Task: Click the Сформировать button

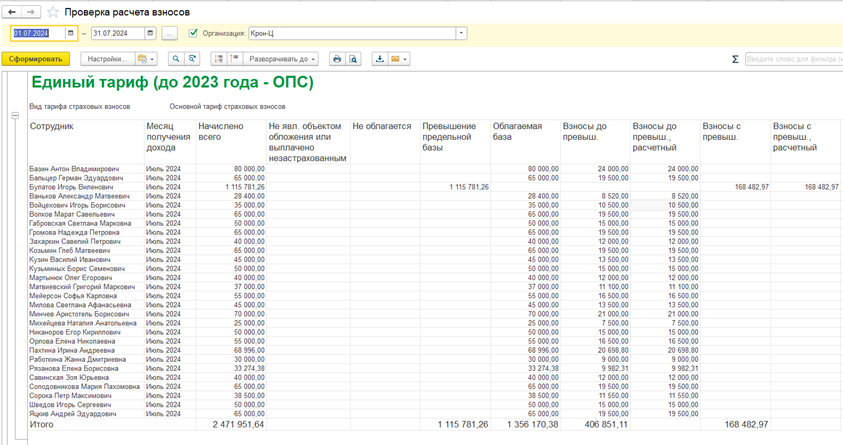Action: click(x=36, y=59)
